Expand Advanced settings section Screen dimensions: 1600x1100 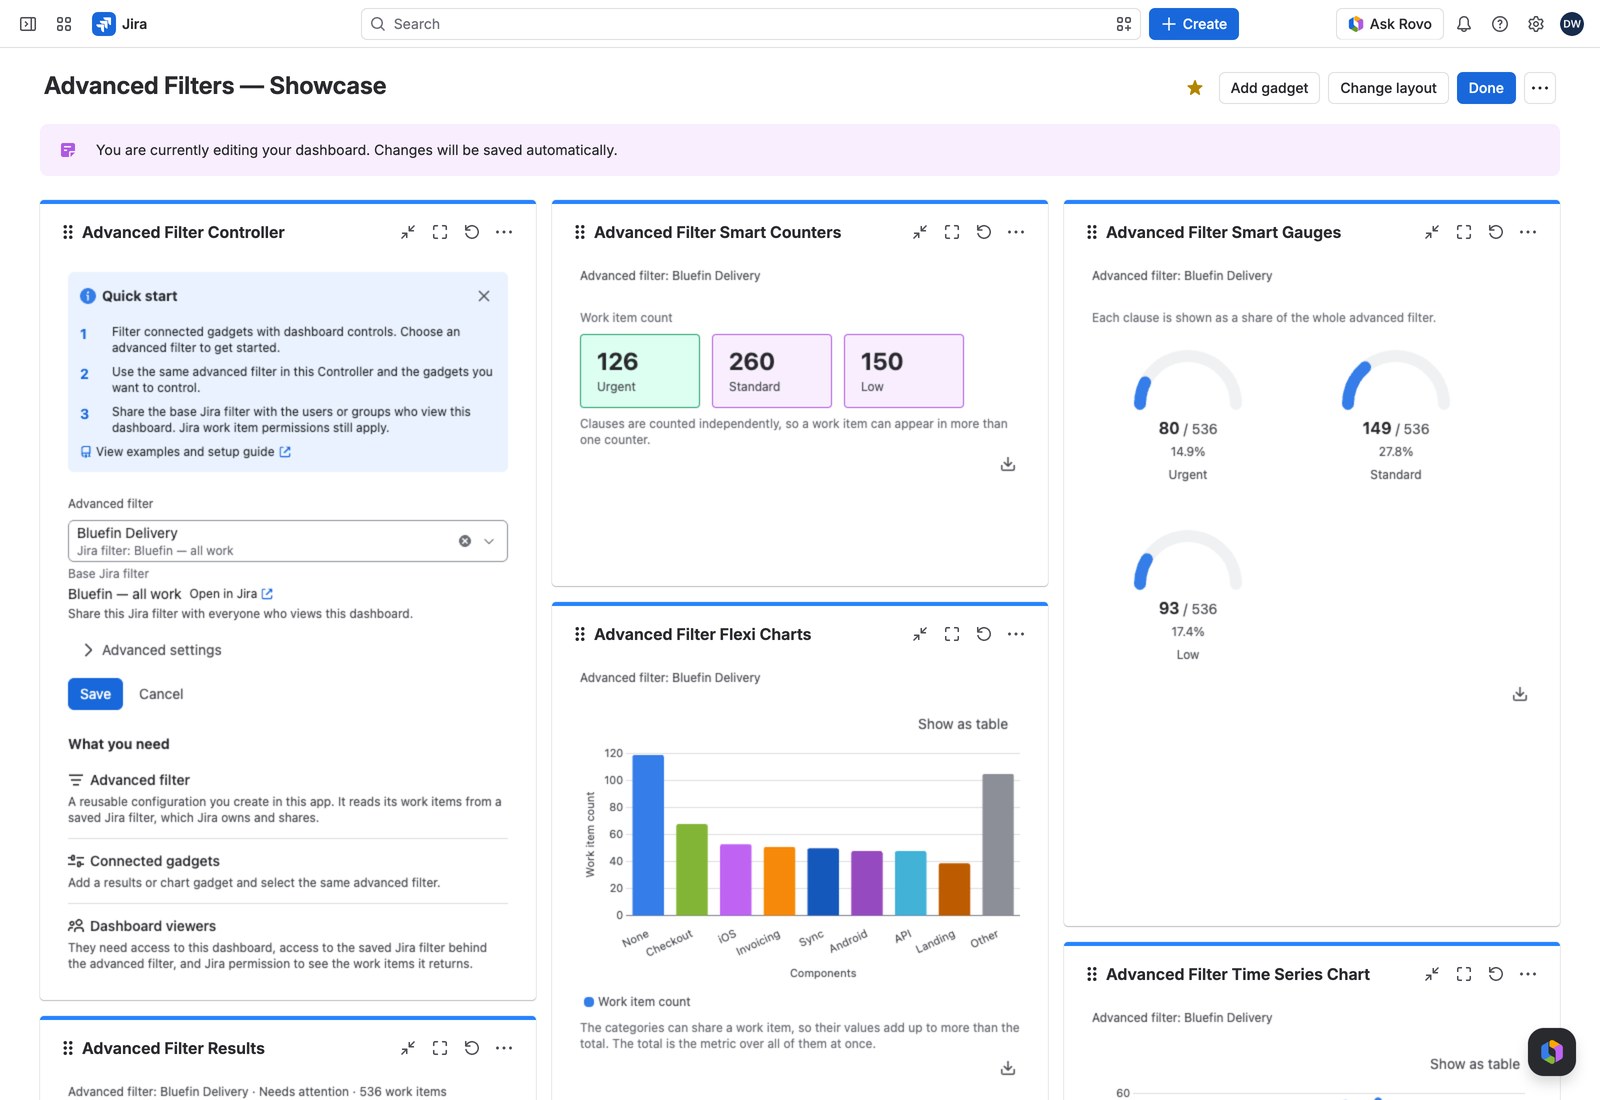point(152,650)
